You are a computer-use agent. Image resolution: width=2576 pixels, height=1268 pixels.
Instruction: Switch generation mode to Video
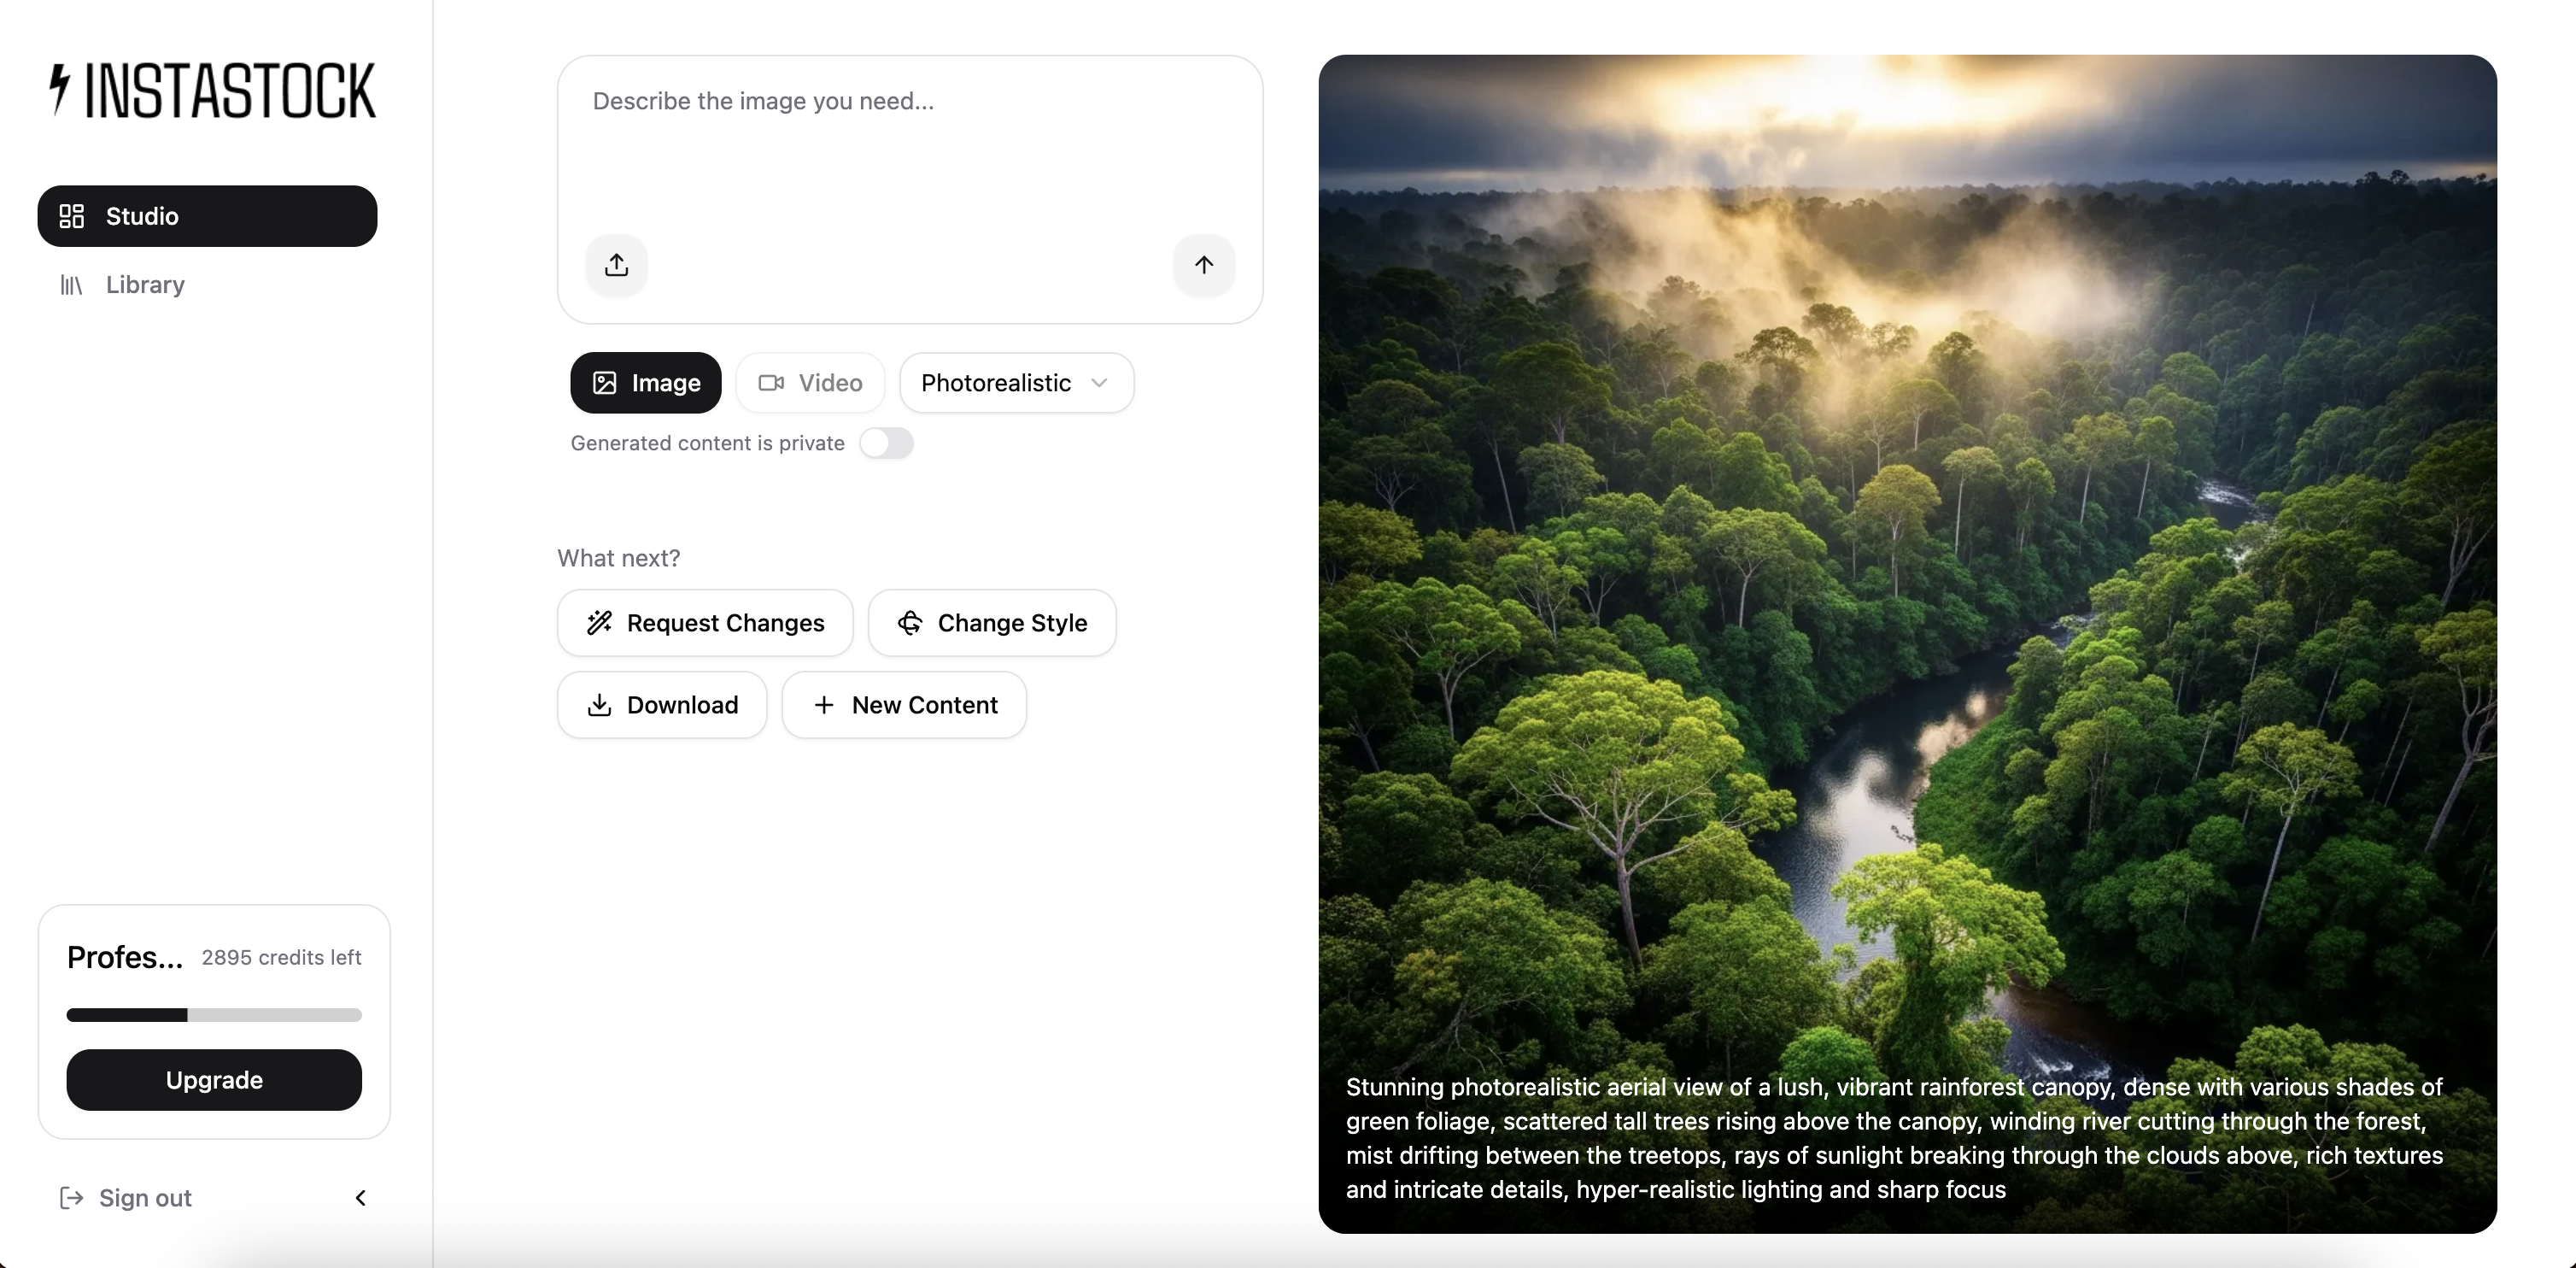point(810,383)
